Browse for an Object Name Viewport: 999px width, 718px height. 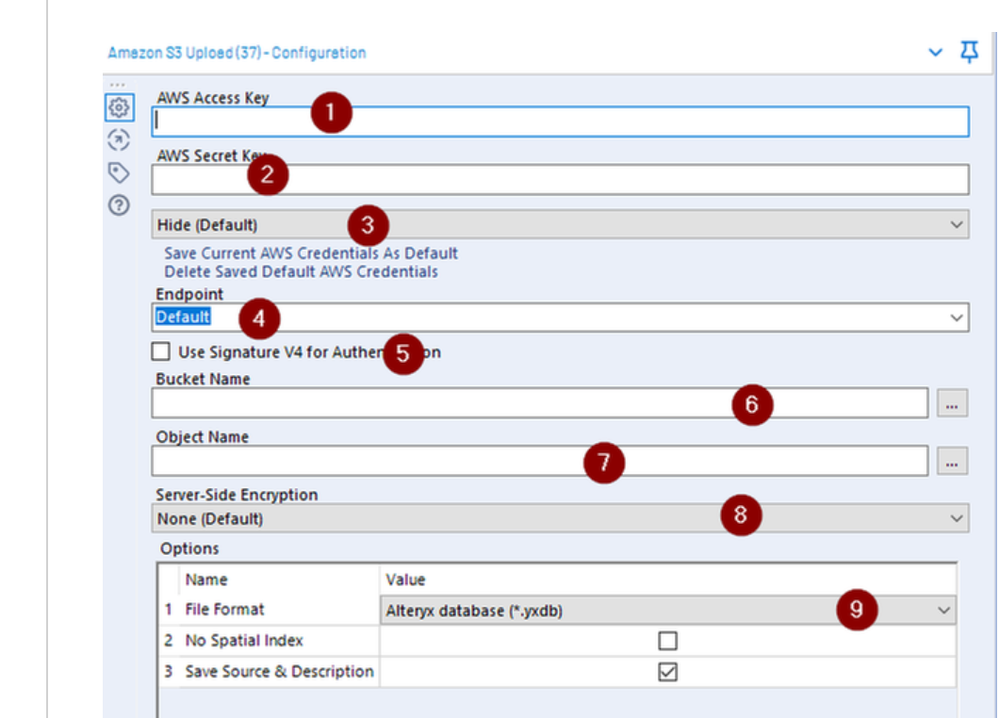point(951,461)
